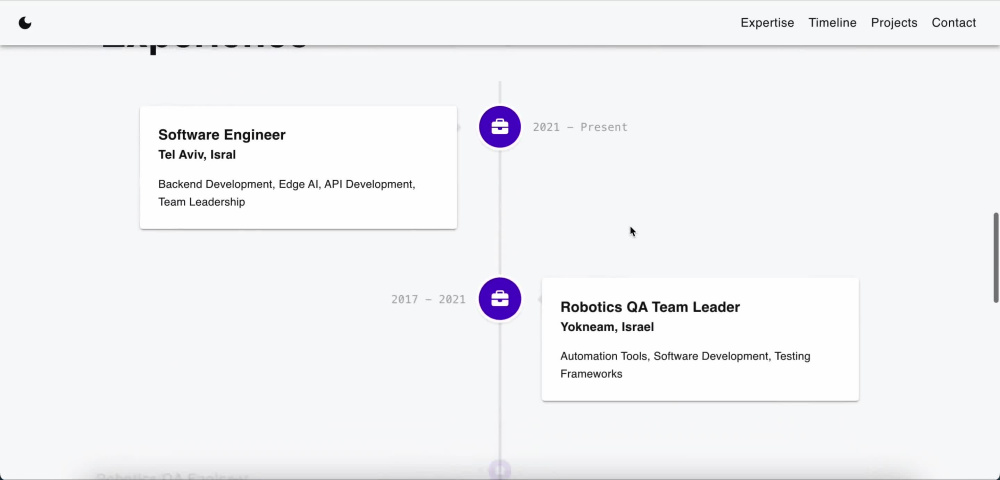This screenshot has height=480, width=1000.
Task: Select the Robotics QA Team Leader title
Action: point(650,307)
